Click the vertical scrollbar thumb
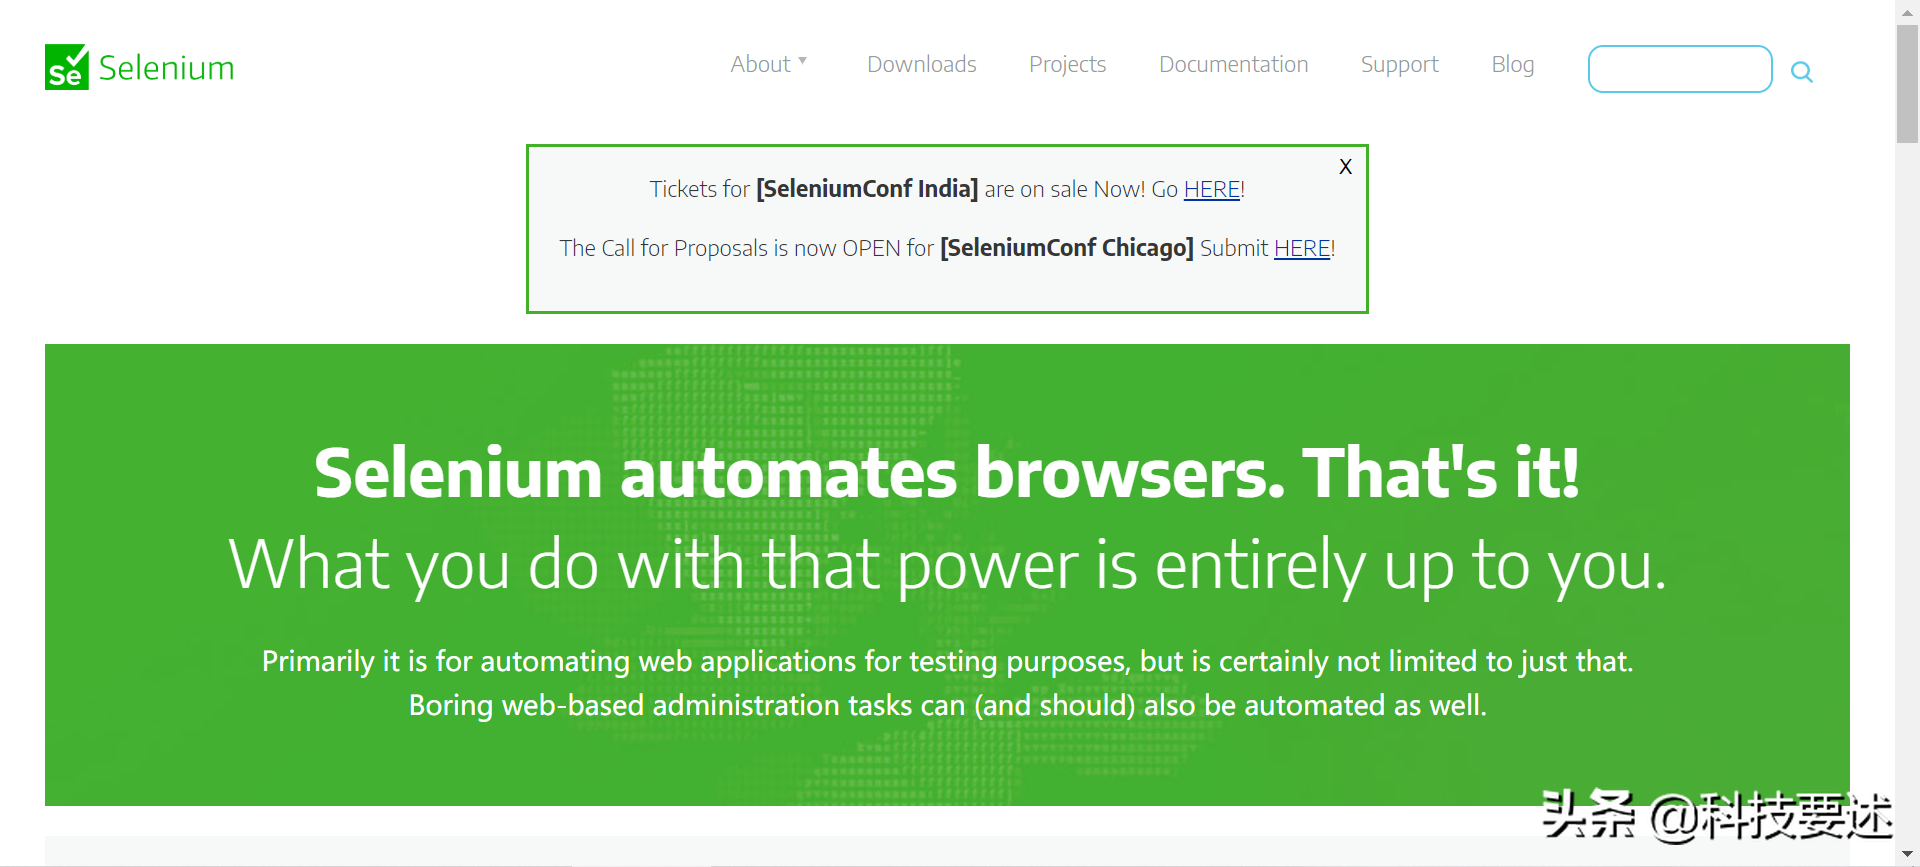 1907,83
